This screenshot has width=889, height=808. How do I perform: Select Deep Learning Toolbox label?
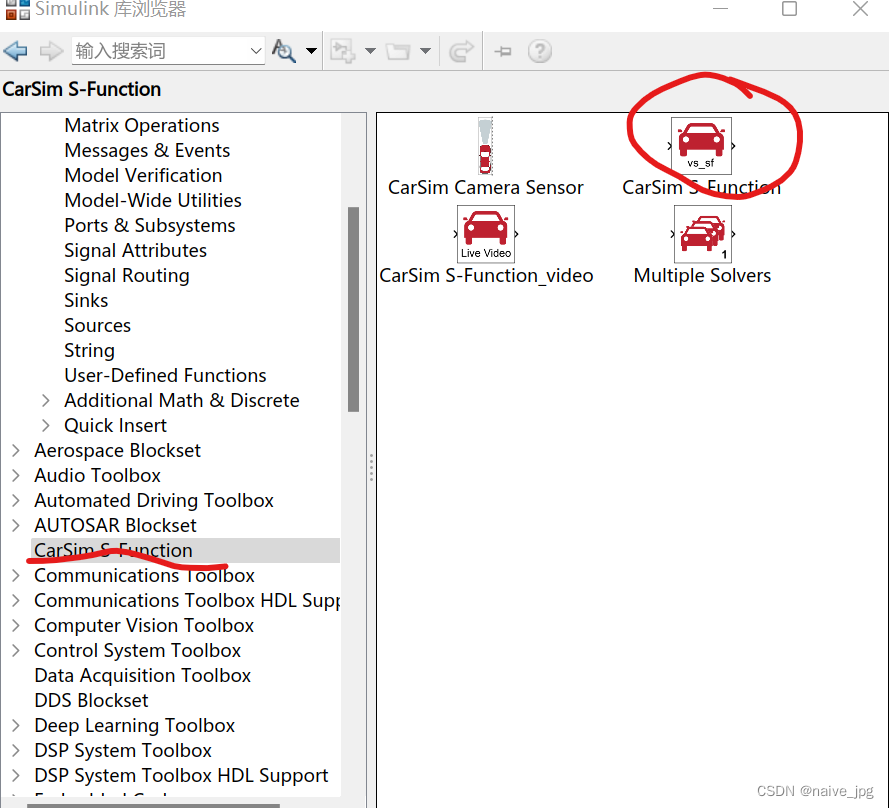134,725
